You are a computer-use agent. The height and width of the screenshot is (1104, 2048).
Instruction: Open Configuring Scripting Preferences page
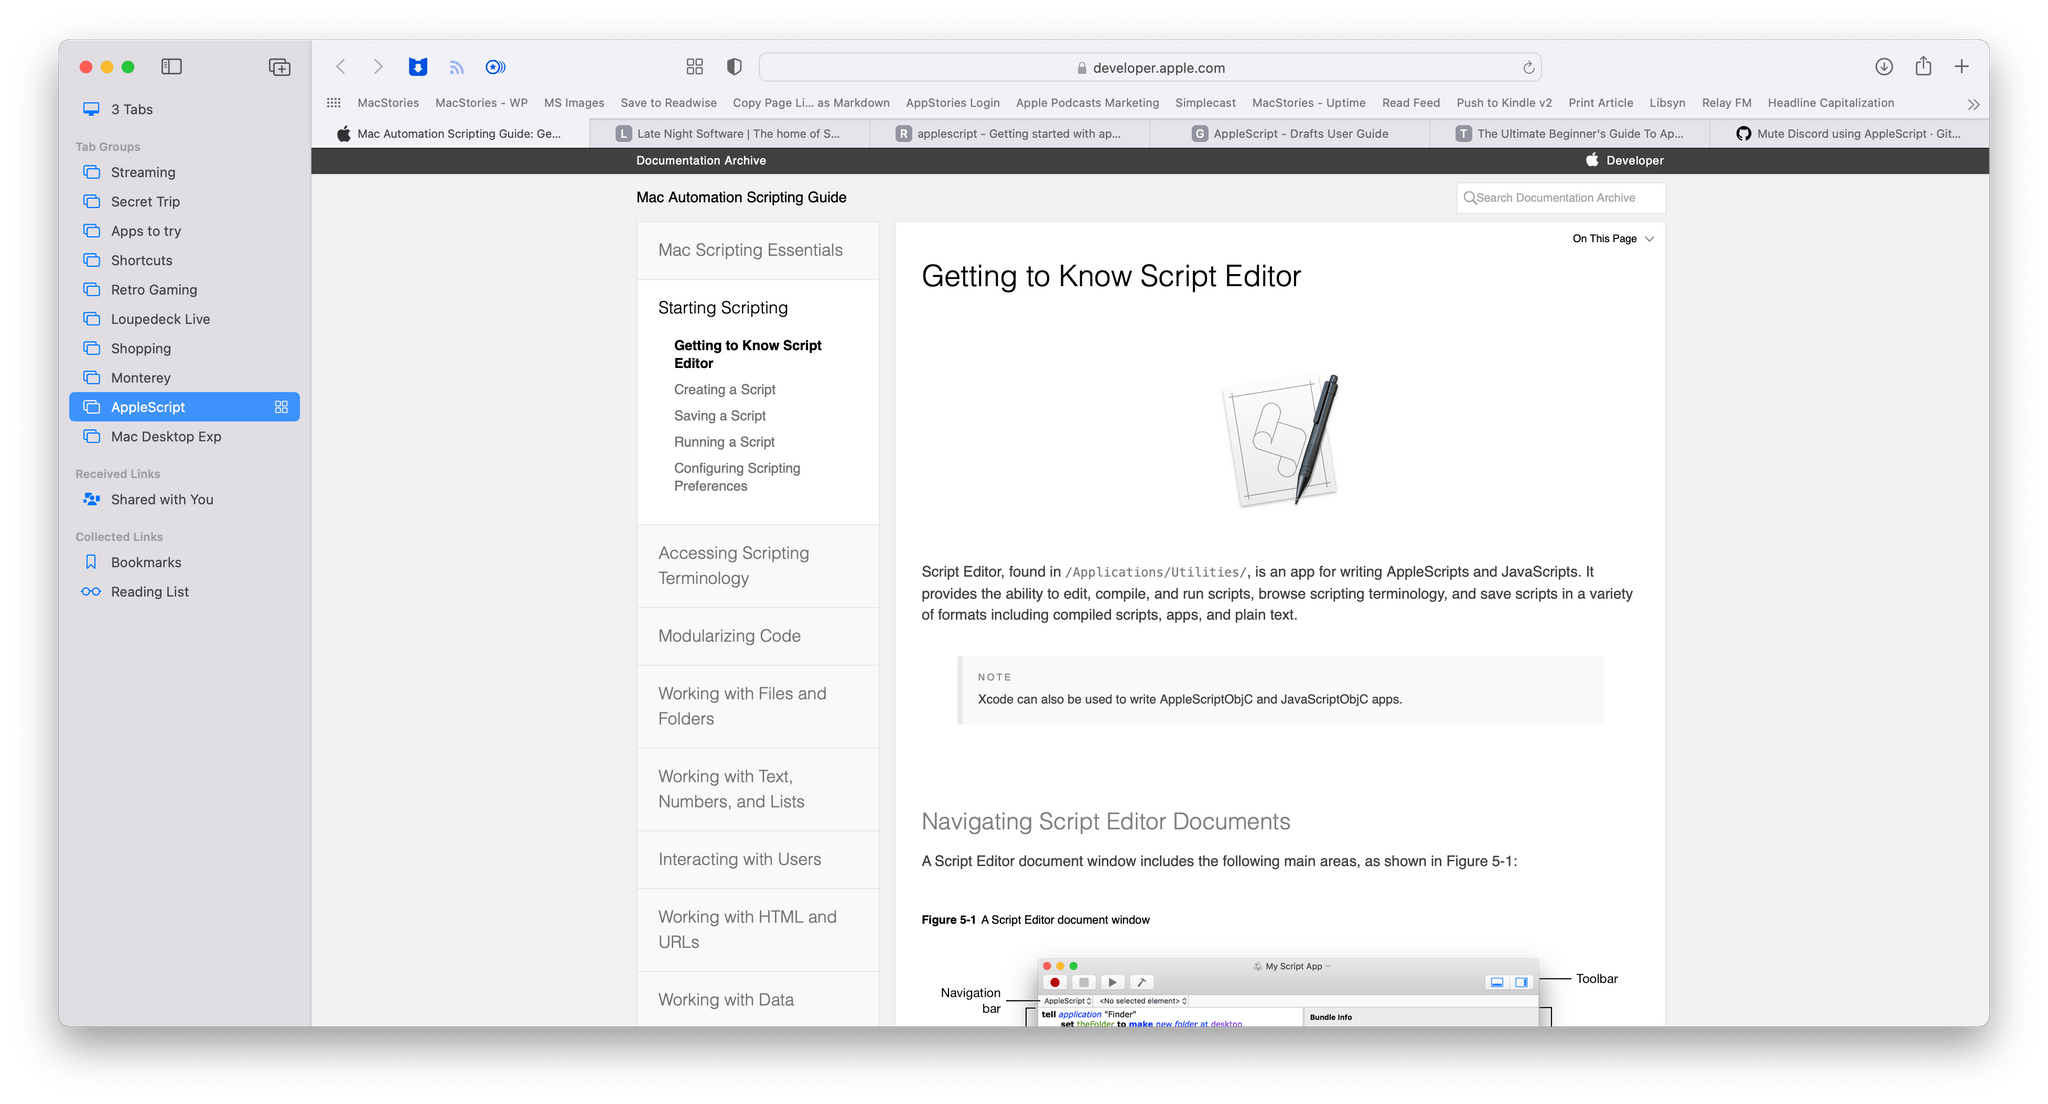(x=737, y=477)
